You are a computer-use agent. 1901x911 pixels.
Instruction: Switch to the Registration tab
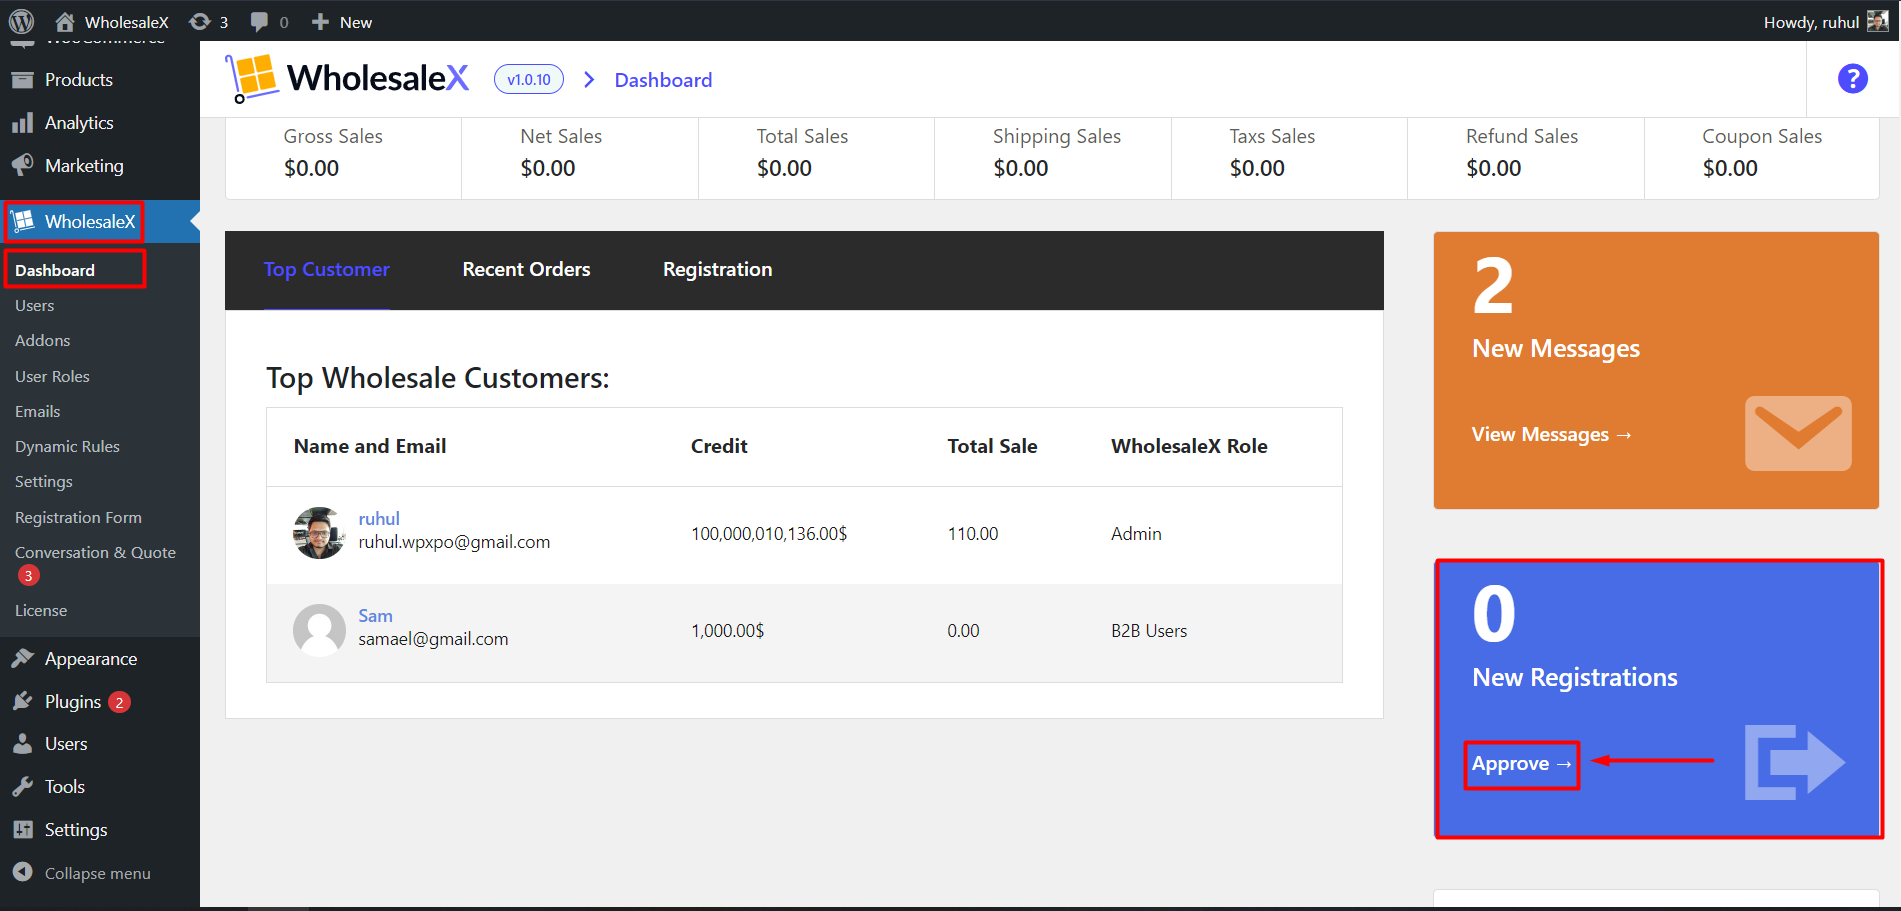pyautogui.click(x=717, y=269)
